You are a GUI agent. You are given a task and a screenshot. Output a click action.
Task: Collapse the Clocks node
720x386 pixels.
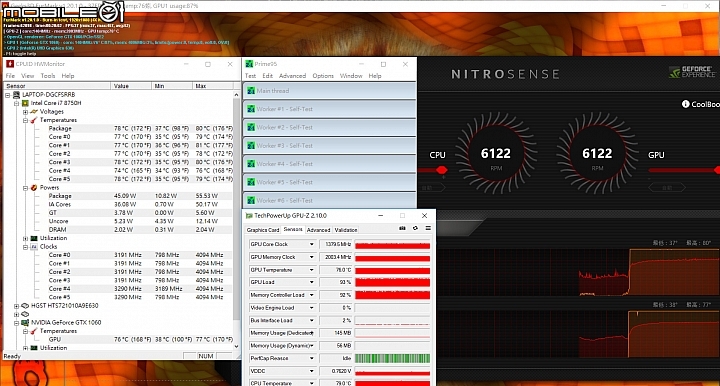click(25, 246)
